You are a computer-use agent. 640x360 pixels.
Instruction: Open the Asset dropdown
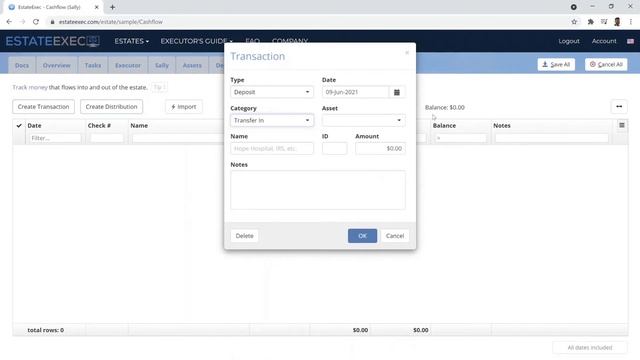[363, 120]
